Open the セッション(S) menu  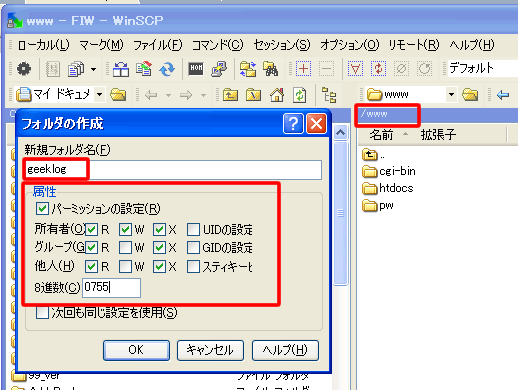coord(282,45)
